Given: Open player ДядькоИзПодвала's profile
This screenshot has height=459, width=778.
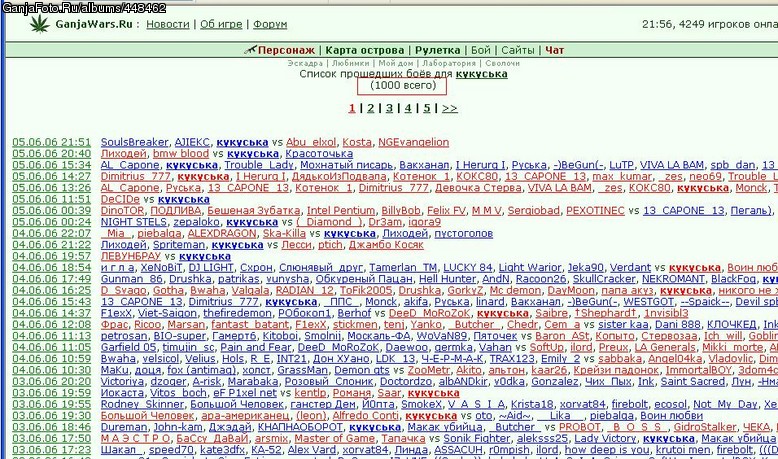Looking at the screenshot, I should coord(339,177).
